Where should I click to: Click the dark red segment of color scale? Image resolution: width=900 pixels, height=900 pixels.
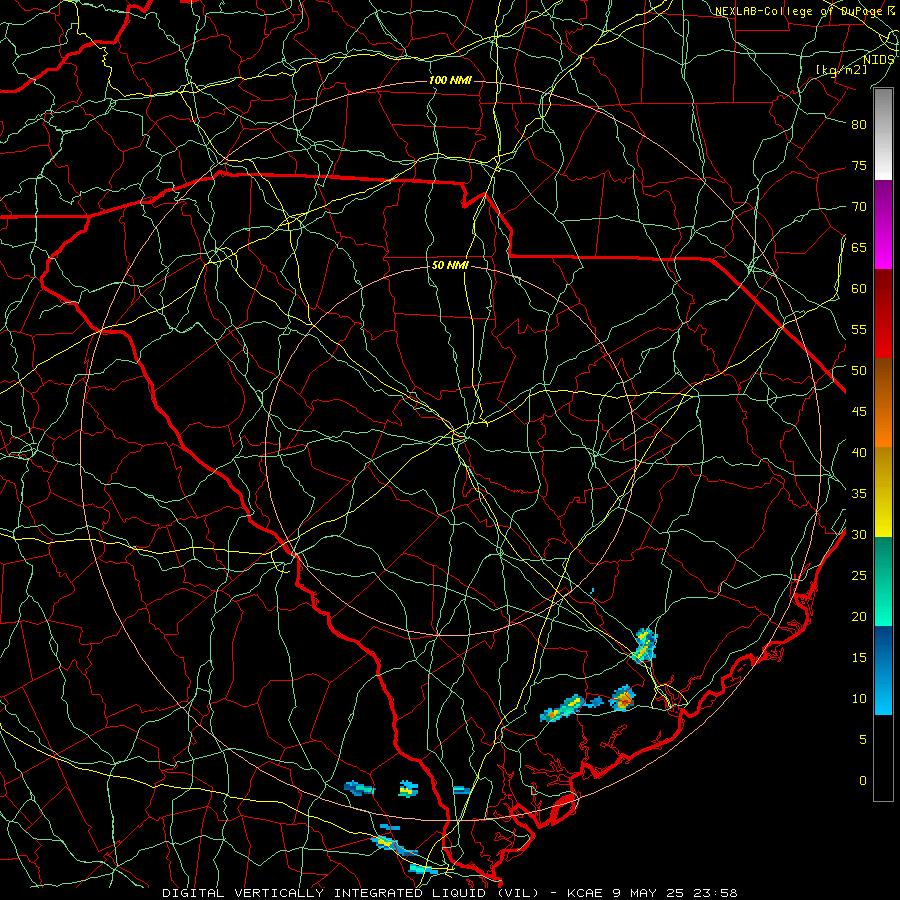tap(883, 314)
